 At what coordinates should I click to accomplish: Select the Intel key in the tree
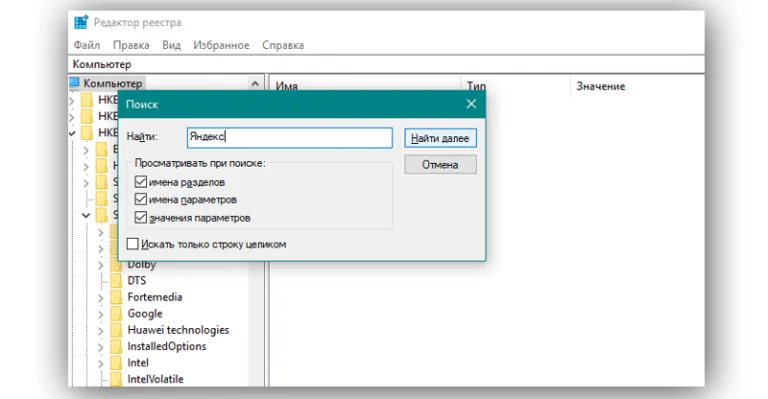coord(138,363)
